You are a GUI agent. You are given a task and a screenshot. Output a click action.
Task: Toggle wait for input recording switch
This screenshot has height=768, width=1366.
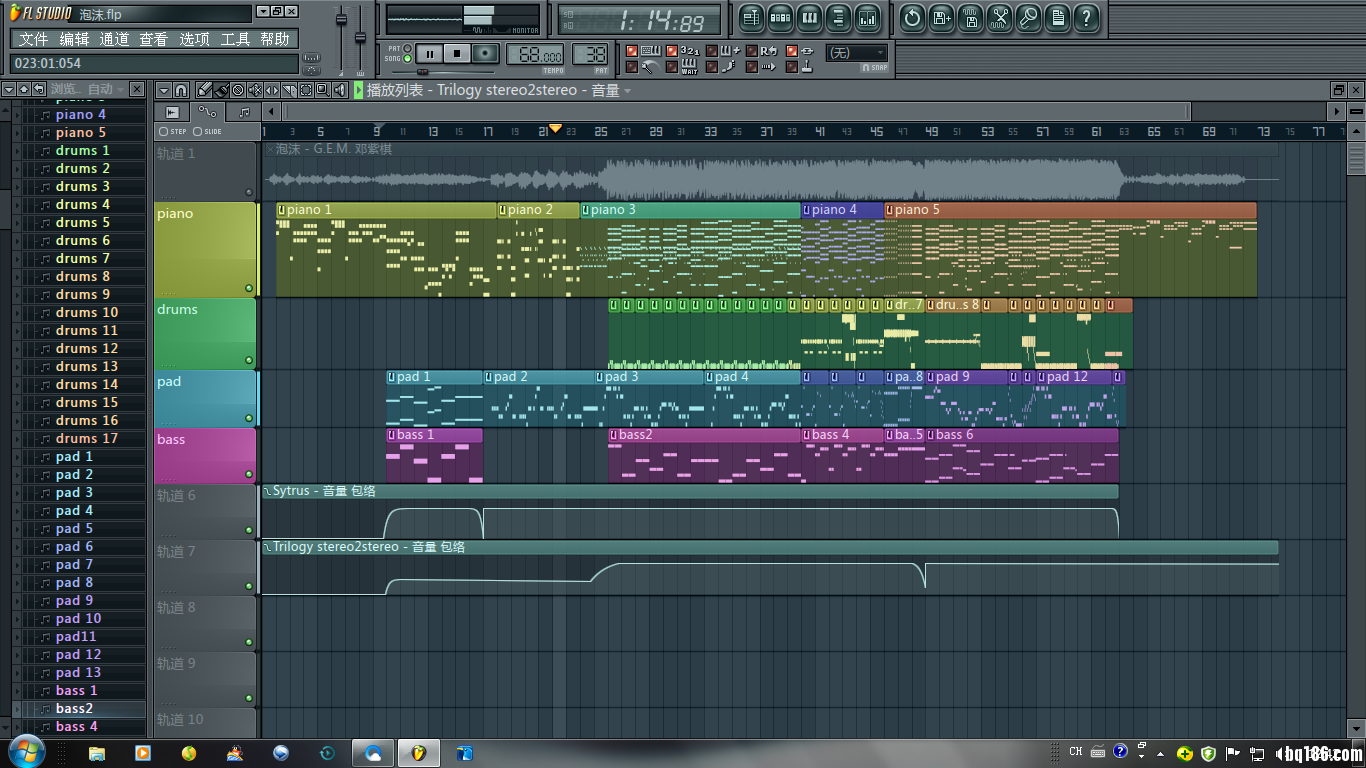[672, 67]
